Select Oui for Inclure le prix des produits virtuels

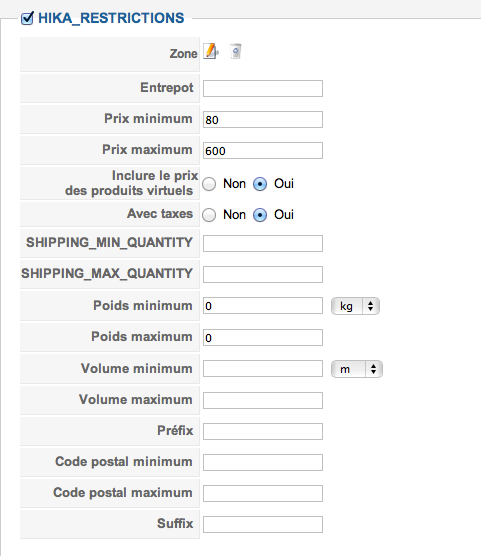(x=260, y=184)
